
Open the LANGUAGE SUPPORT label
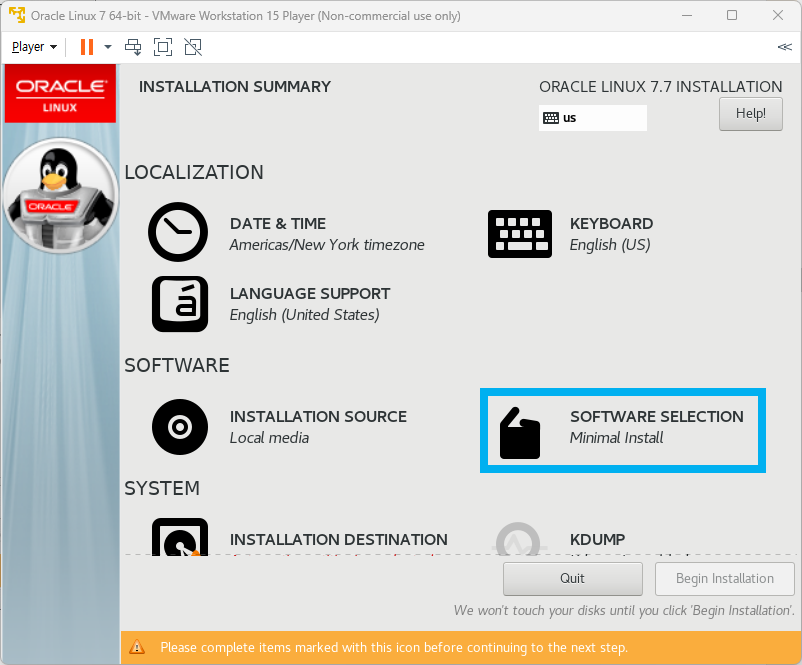[310, 294]
